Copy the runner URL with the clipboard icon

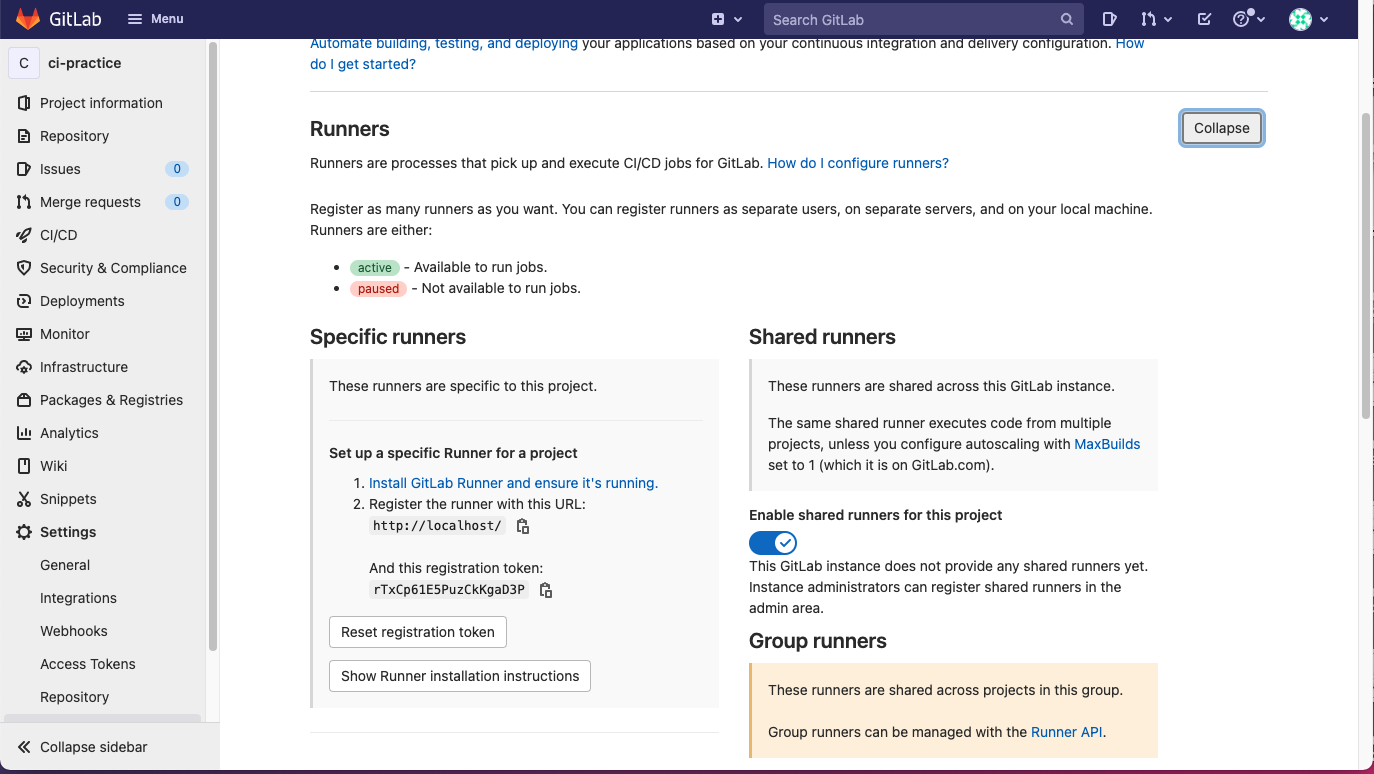coord(522,525)
